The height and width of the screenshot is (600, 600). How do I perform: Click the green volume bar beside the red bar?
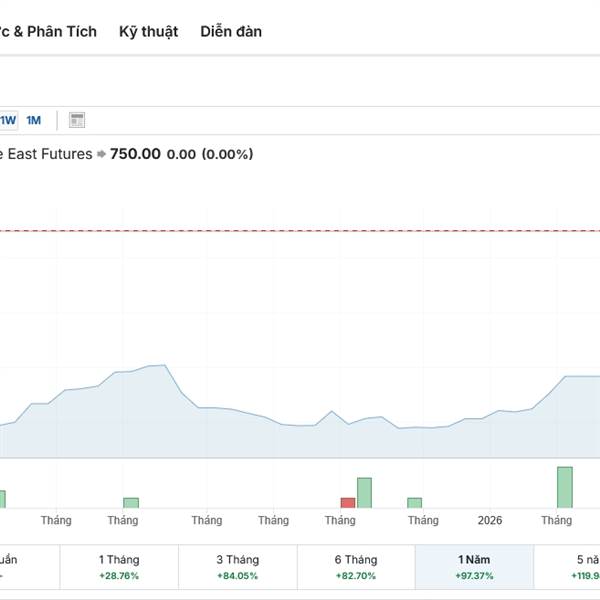364,492
